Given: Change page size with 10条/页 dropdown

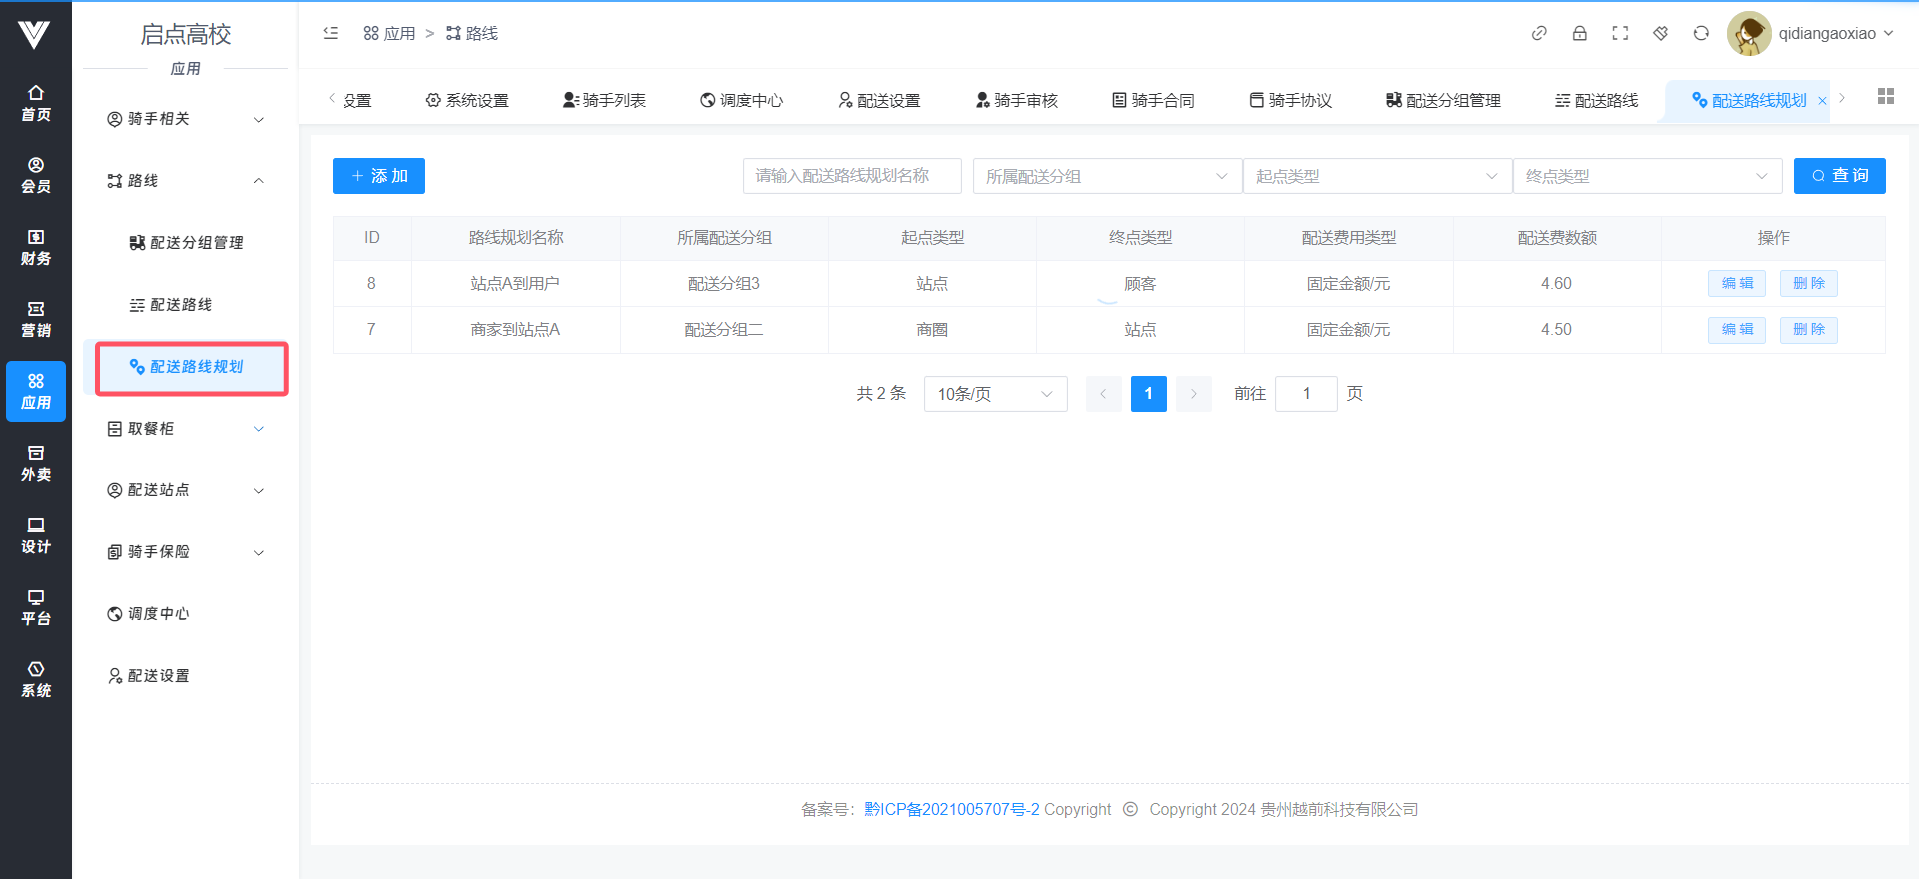Looking at the screenshot, I should point(995,394).
